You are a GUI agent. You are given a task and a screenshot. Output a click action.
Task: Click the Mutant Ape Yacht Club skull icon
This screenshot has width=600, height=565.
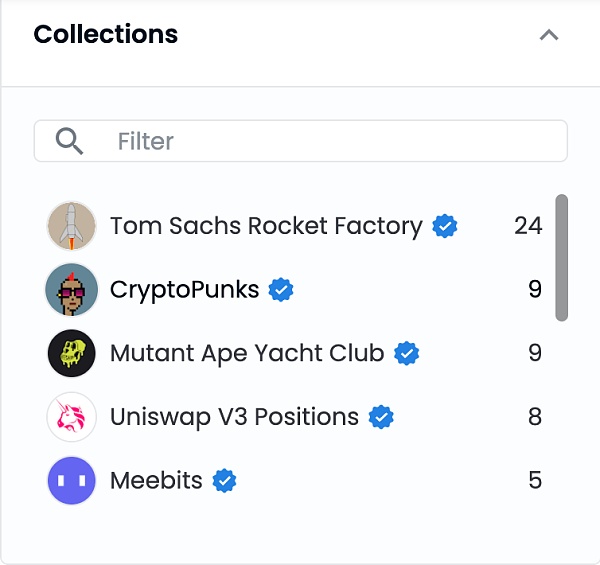tap(72, 353)
